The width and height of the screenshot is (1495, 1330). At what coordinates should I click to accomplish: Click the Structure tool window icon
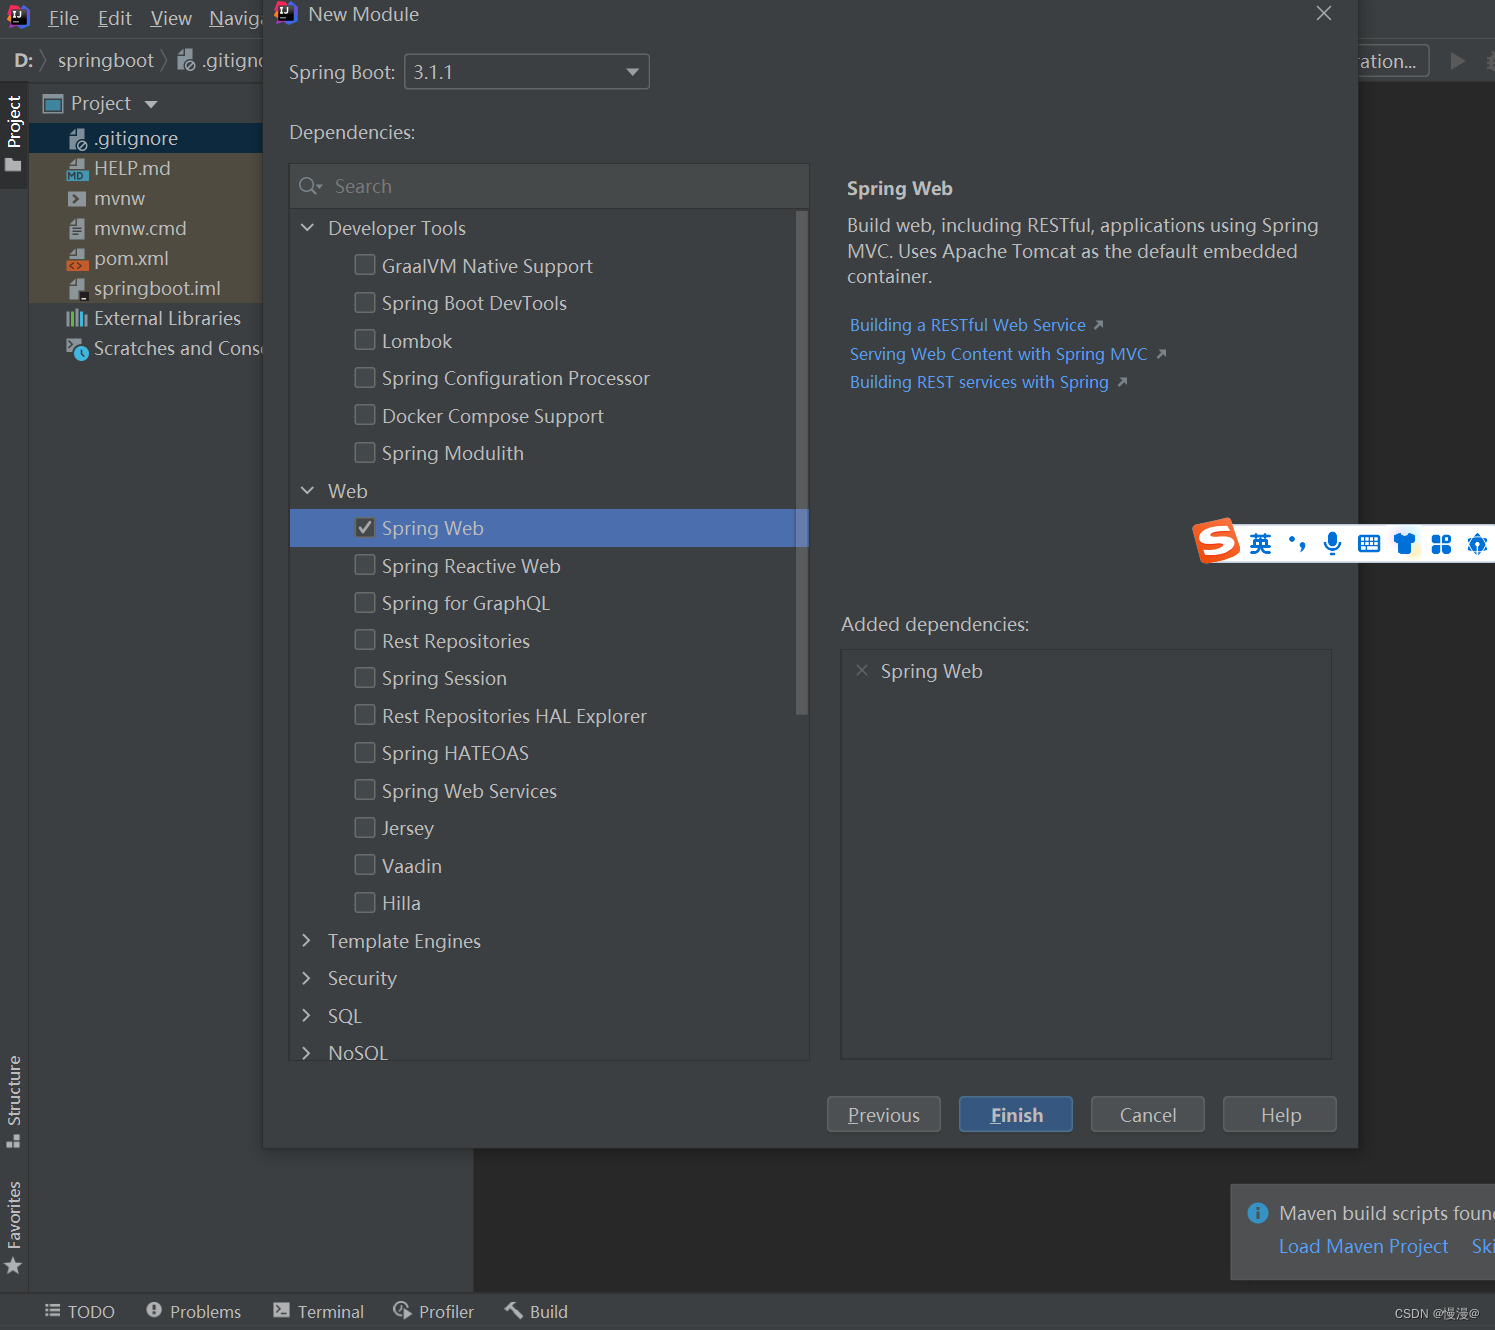(13, 1140)
